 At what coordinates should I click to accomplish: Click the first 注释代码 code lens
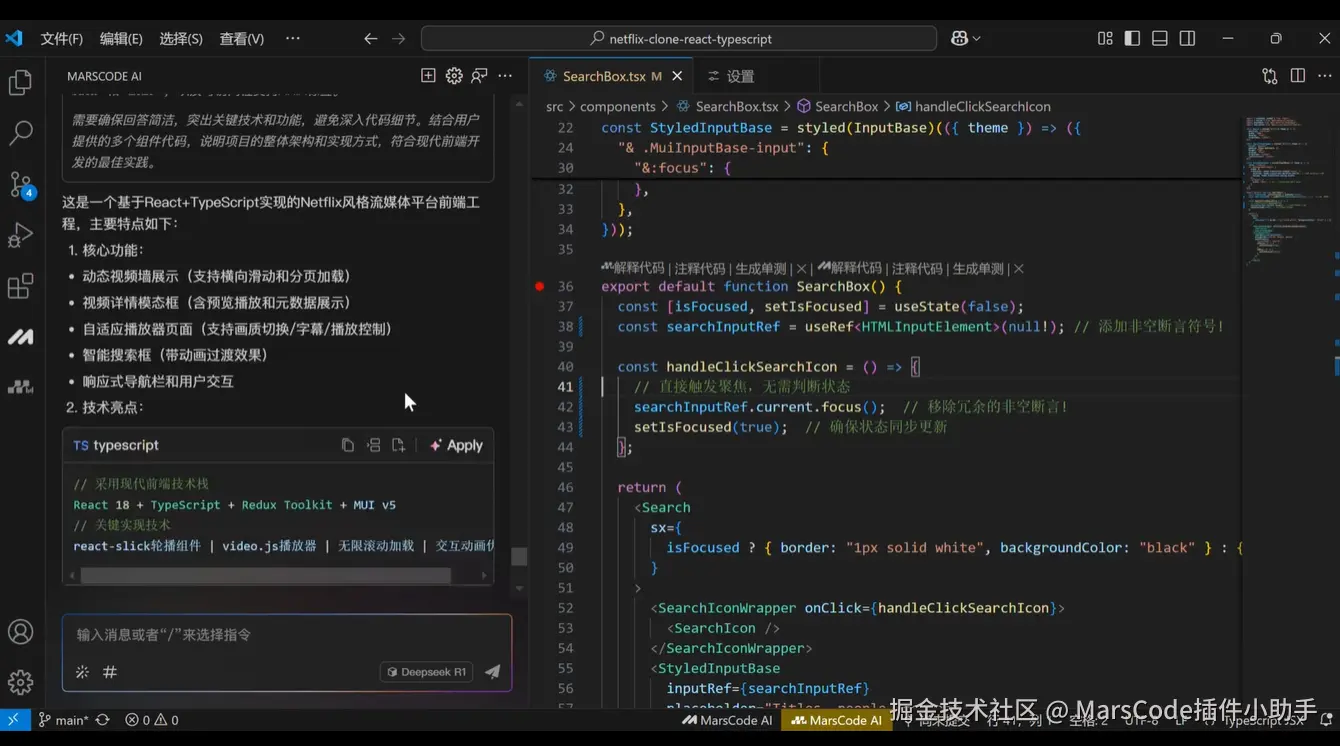700,268
